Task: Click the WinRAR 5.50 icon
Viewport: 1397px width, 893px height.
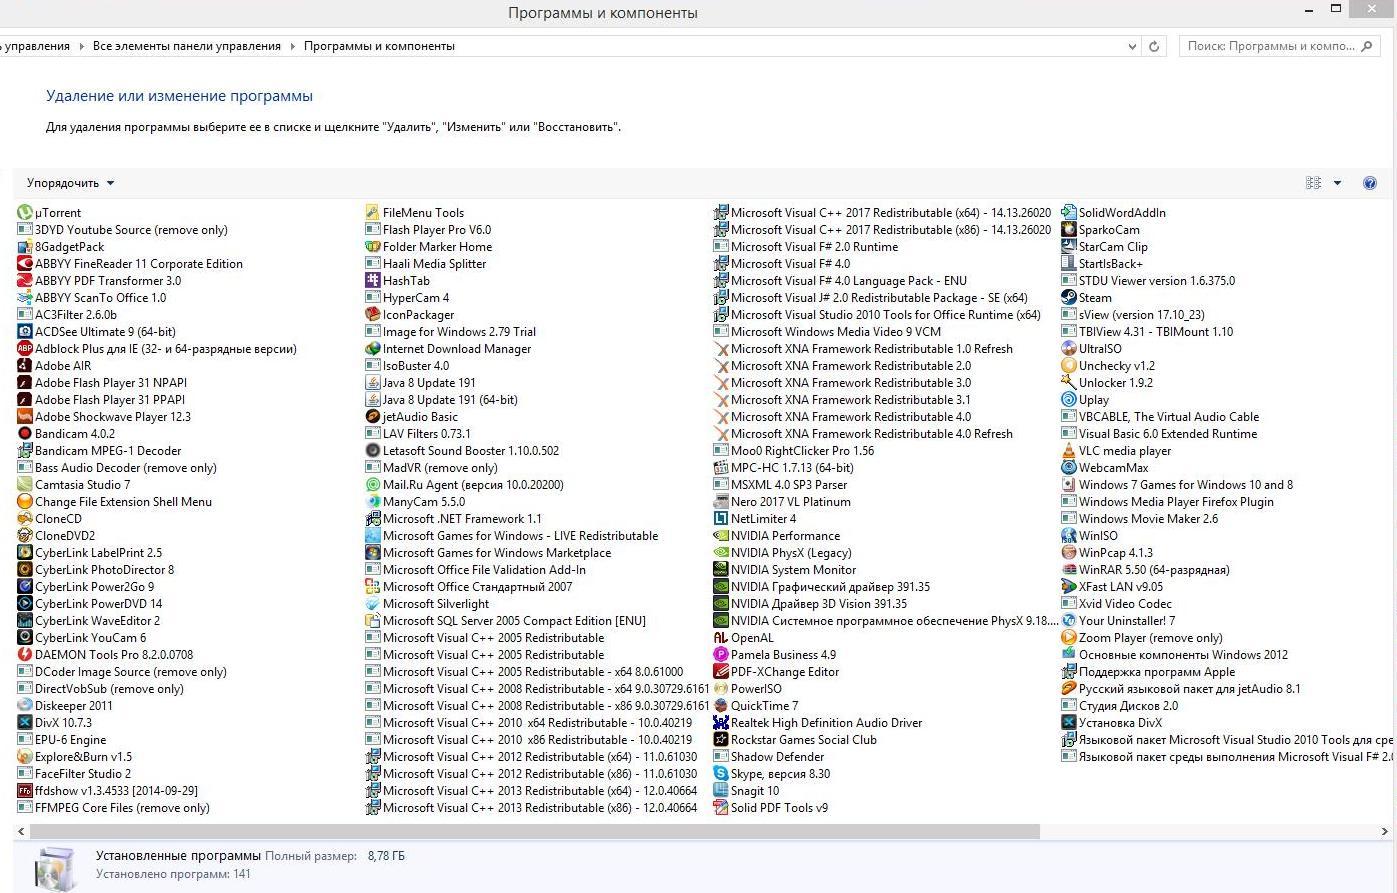Action: click(x=1069, y=569)
